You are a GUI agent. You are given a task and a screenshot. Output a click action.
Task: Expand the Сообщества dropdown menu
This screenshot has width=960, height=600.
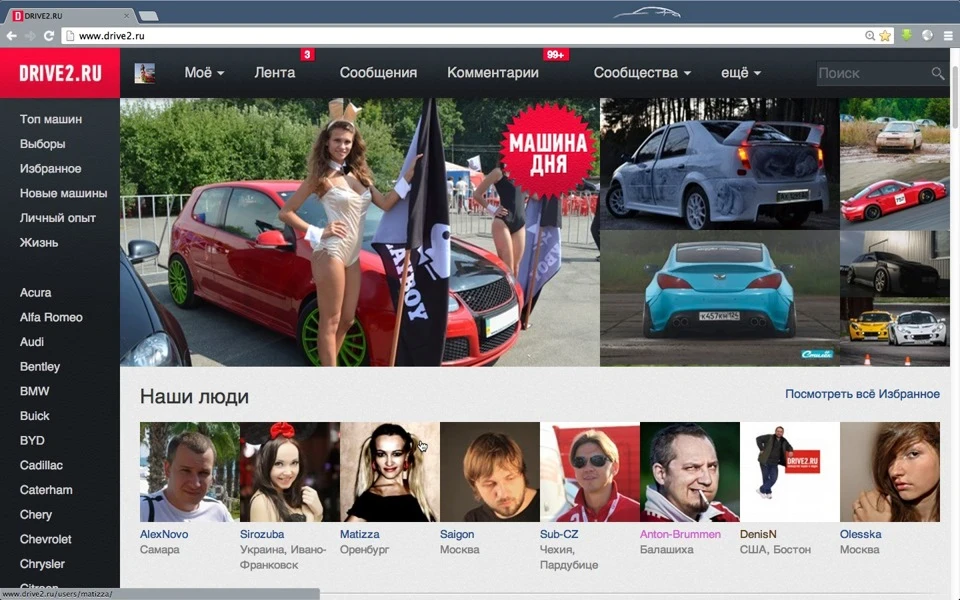point(642,73)
